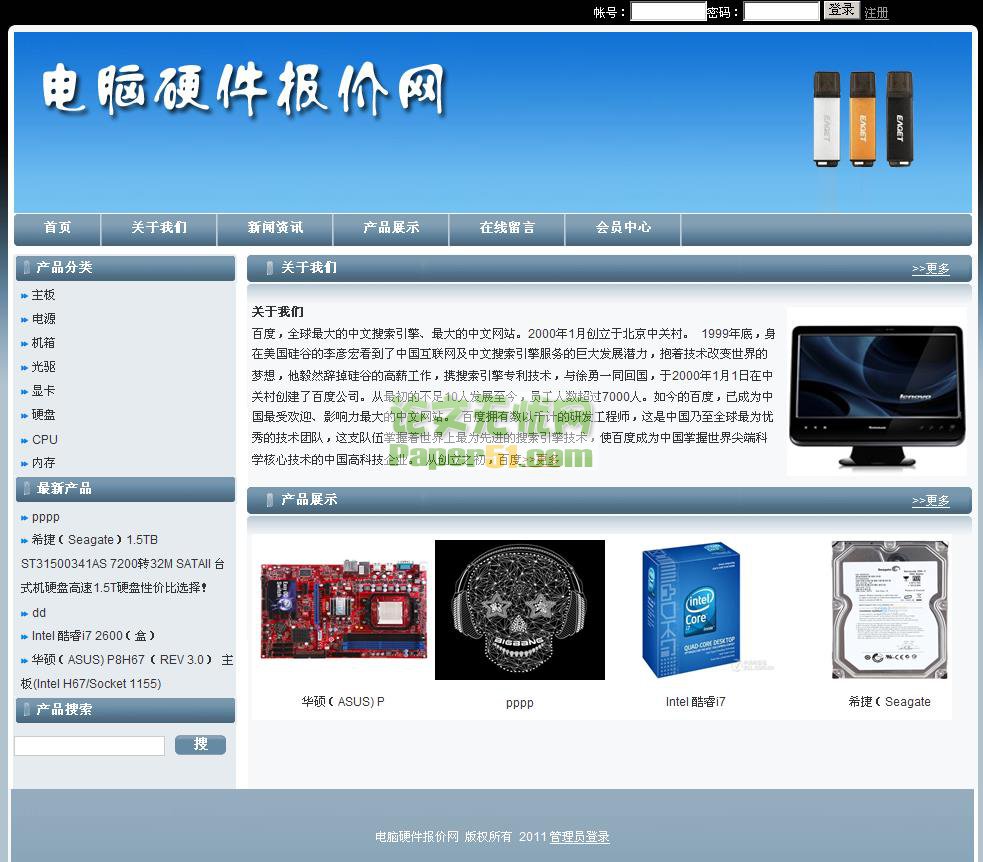The width and height of the screenshot is (983, 862).
Task: Open the 希捷 Seagate 1.5TB latest product link
Action: (122, 564)
